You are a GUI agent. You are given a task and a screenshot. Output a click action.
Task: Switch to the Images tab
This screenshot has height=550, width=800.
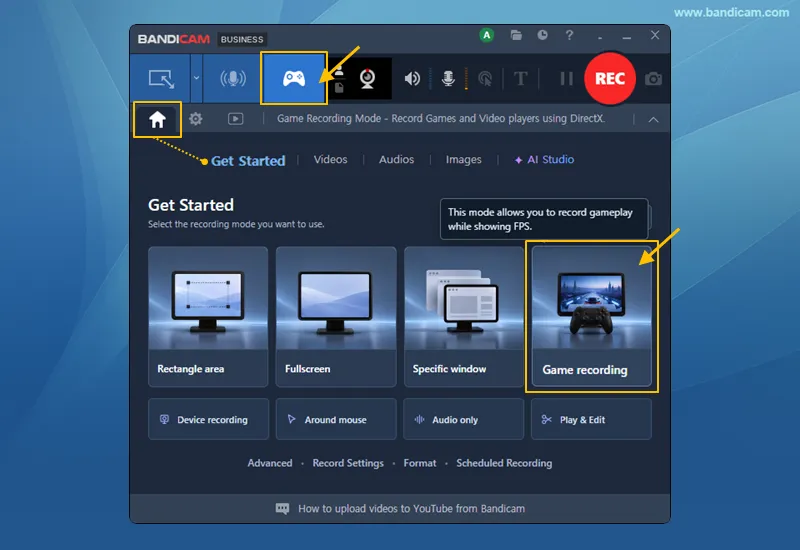point(463,160)
